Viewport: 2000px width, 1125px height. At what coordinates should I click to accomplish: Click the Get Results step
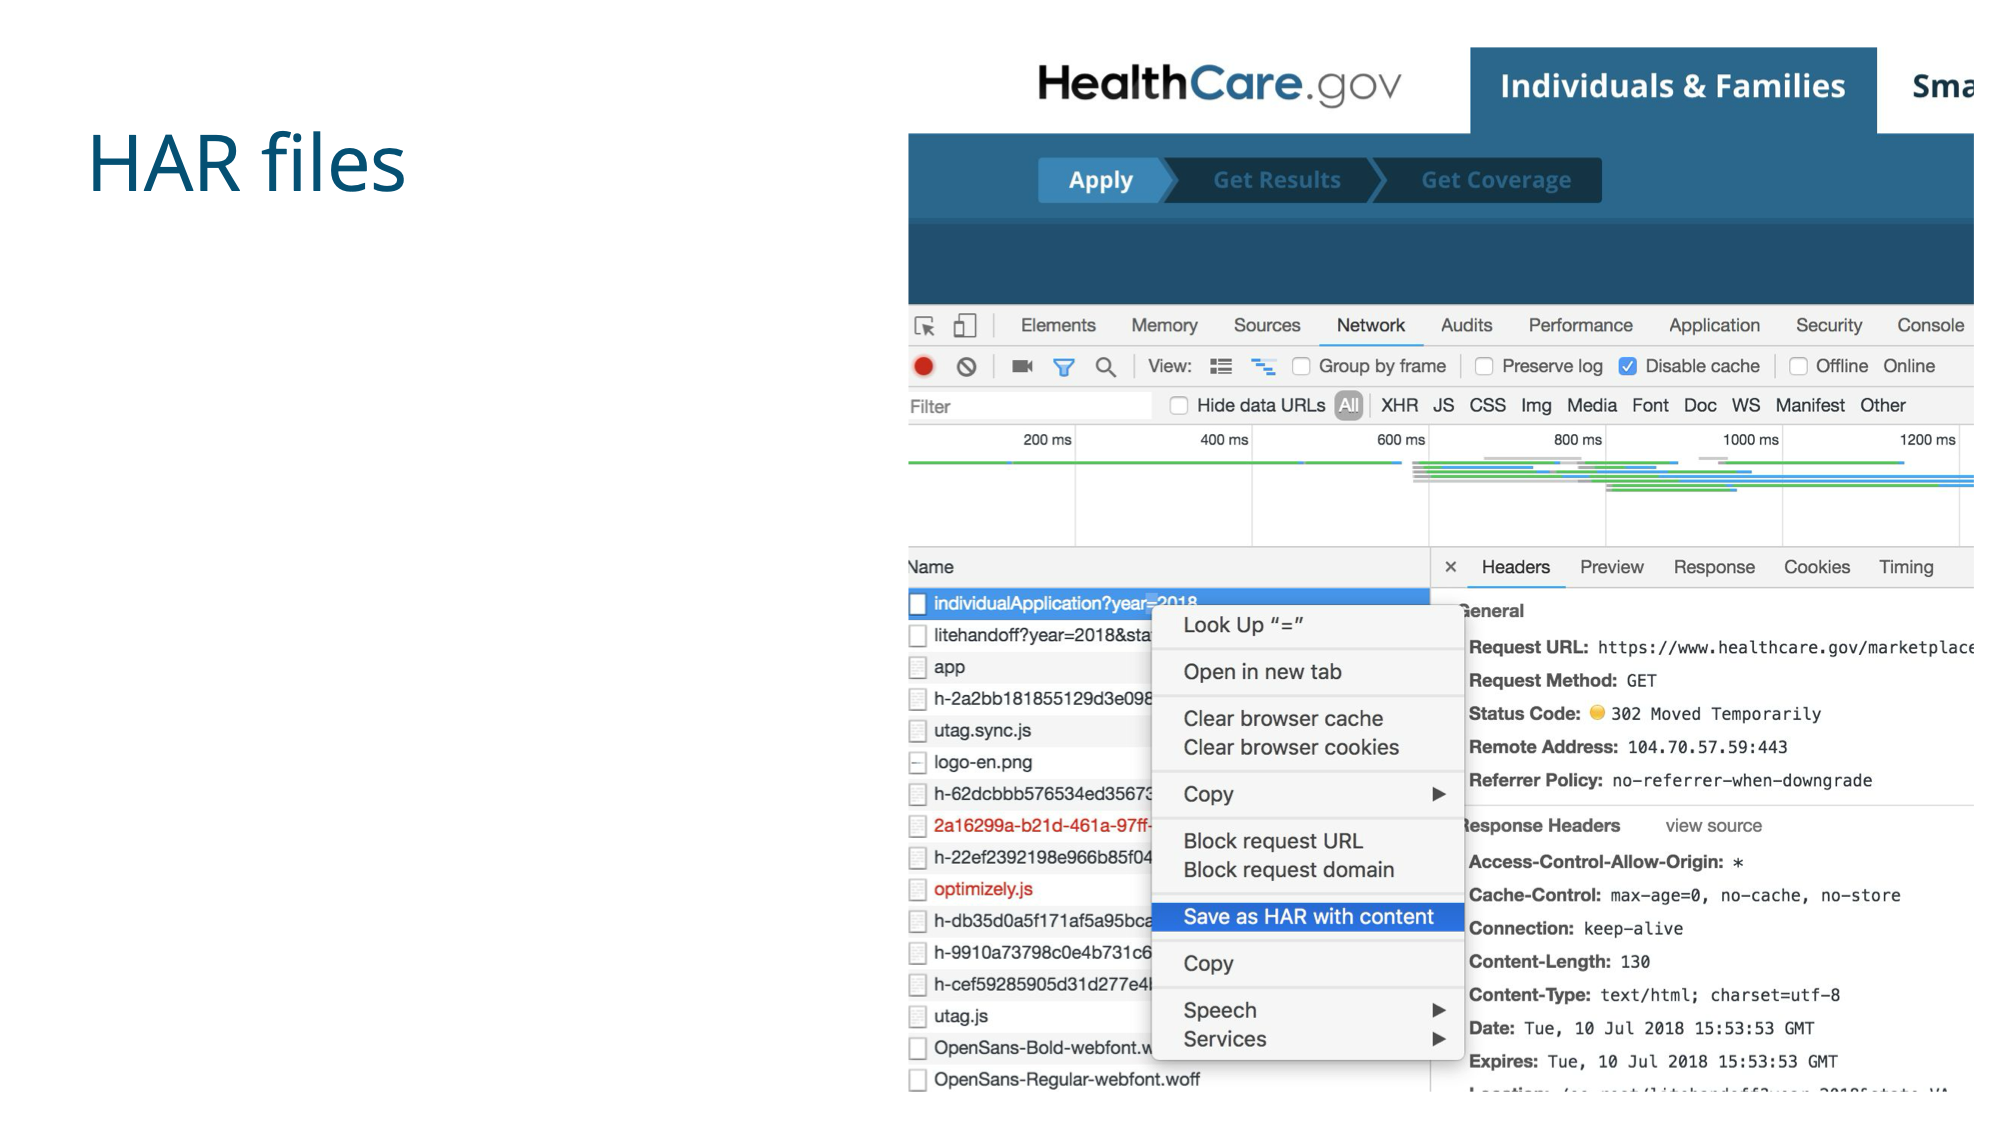coord(1276,180)
